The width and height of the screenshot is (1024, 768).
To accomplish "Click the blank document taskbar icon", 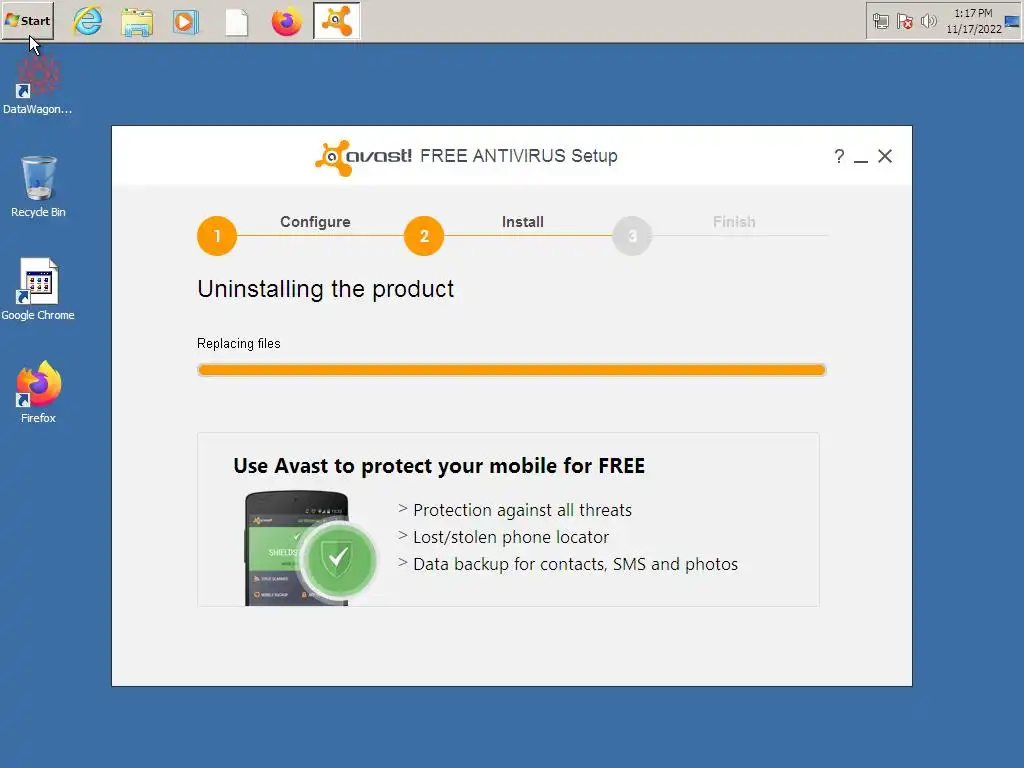I will (x=236, y=22).
